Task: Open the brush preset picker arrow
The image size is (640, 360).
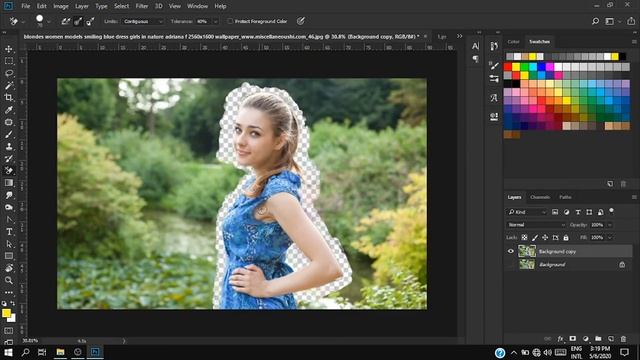Action: tap(49, 21)
